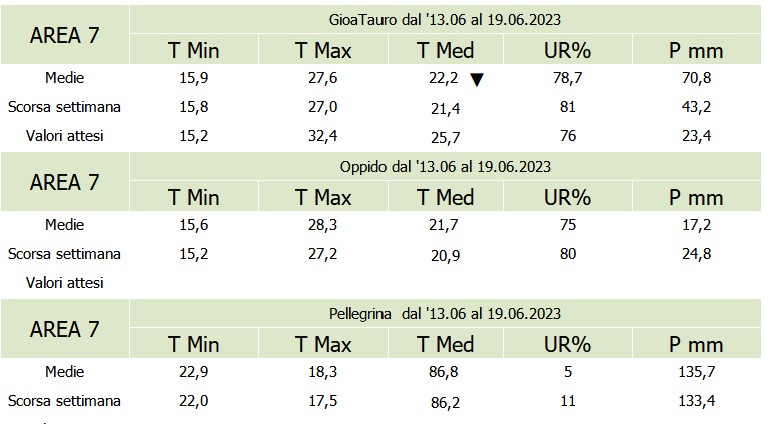Image resolution: width=764 pixels, height=424 pixels.
Task: Select the 28,3 T Max cell for Oppido
Action: click(322, 225)
